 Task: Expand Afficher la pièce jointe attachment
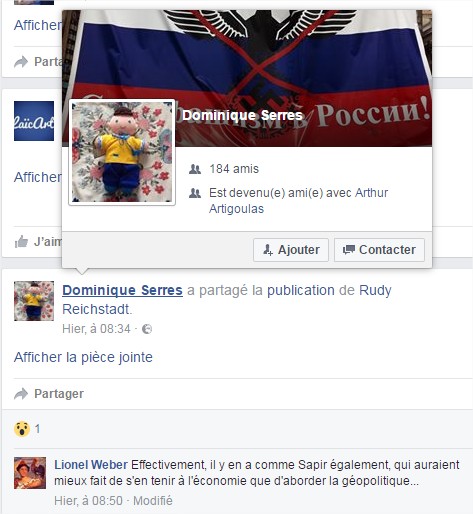coord(83,357)
